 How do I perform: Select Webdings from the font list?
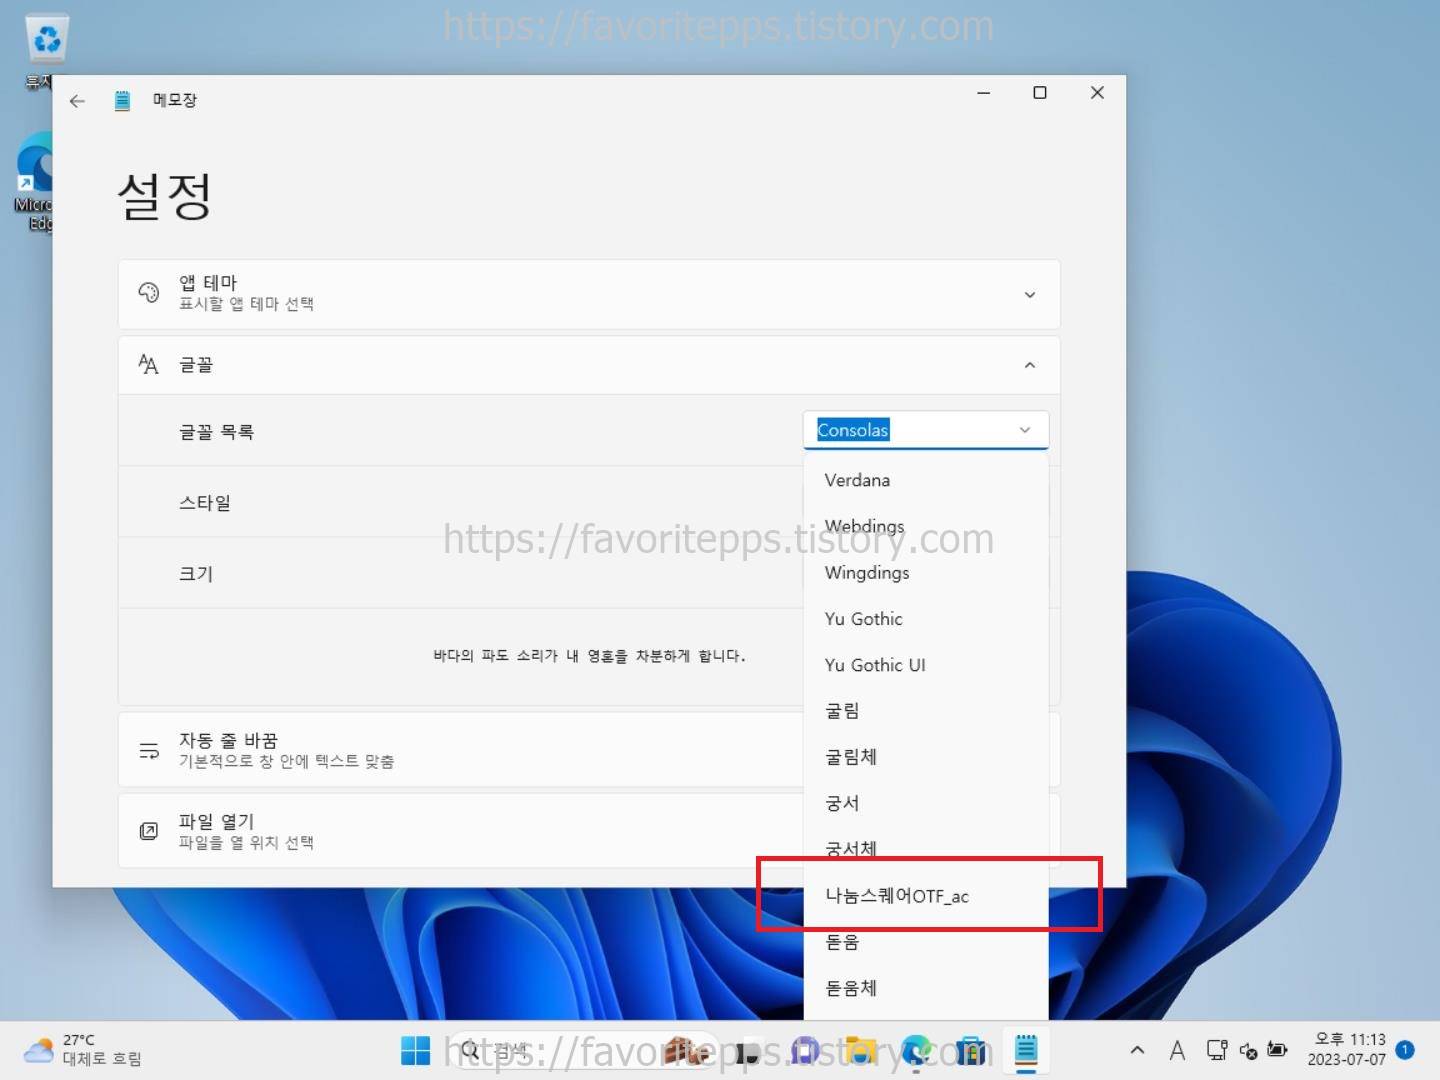[926, 526]
